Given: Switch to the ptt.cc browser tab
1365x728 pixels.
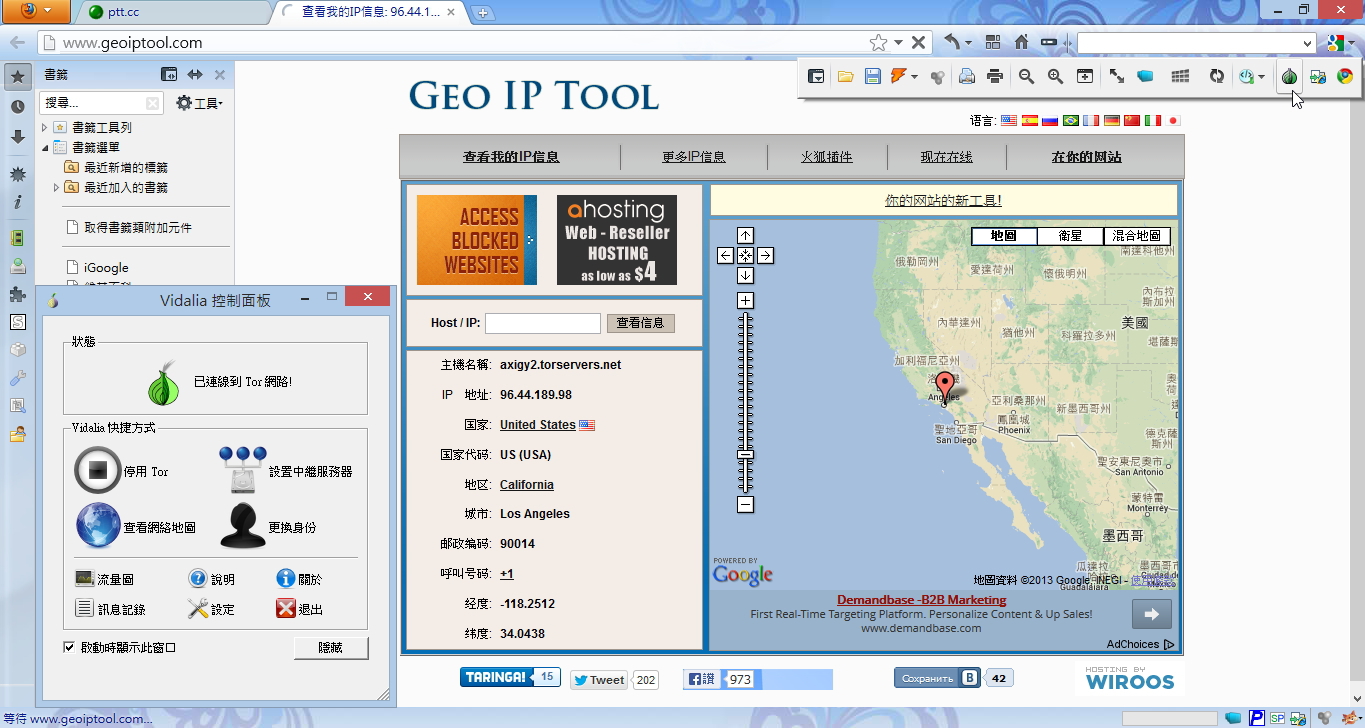Looking at the screenshot, I should coord(170,12).
